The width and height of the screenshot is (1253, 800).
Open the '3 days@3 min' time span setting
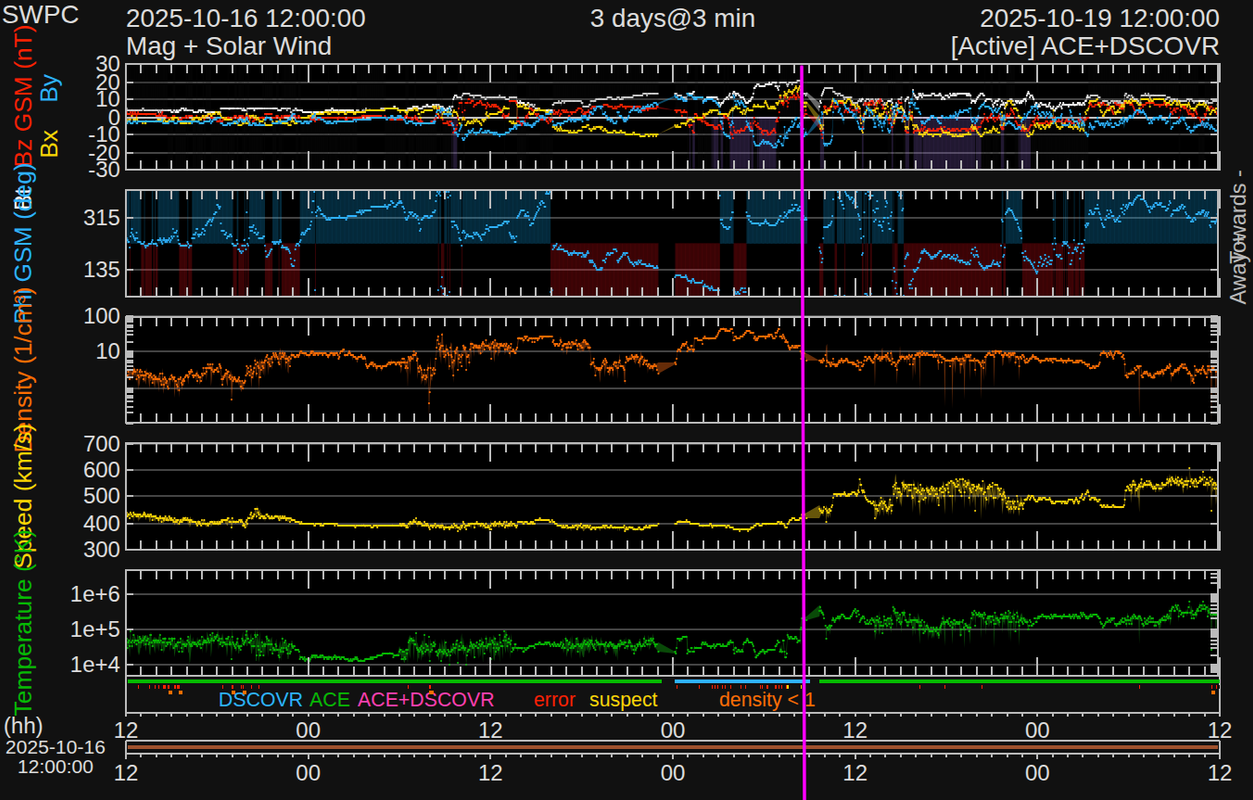click(672, 18)
